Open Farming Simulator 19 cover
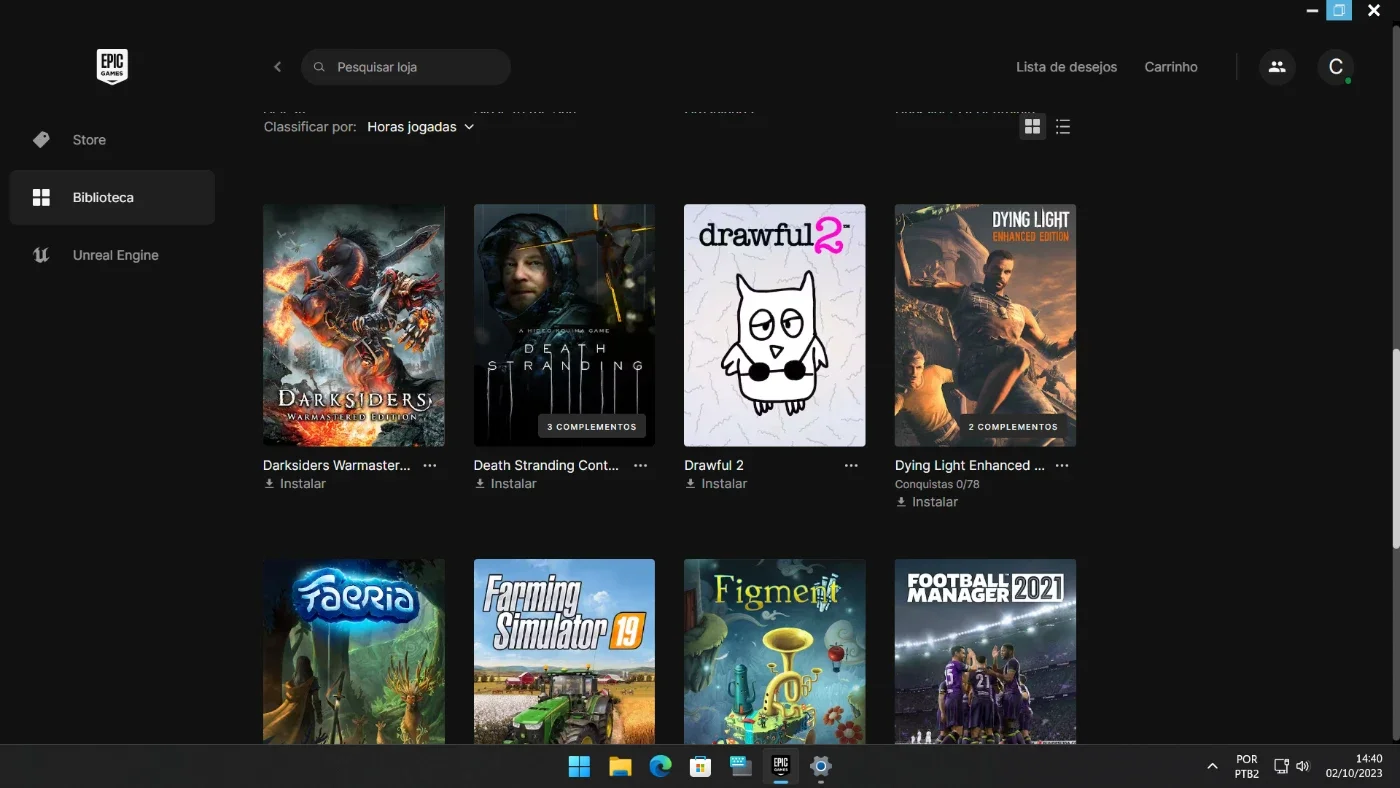1400x788 pixels. (564, 651)
